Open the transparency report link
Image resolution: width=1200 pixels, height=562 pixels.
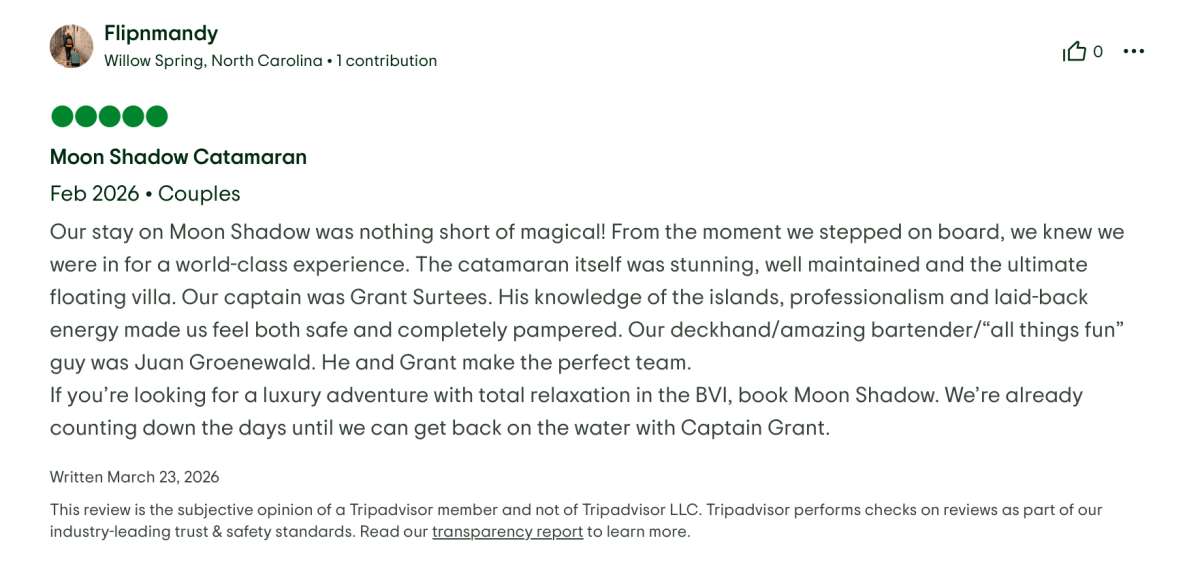(507, 532)
